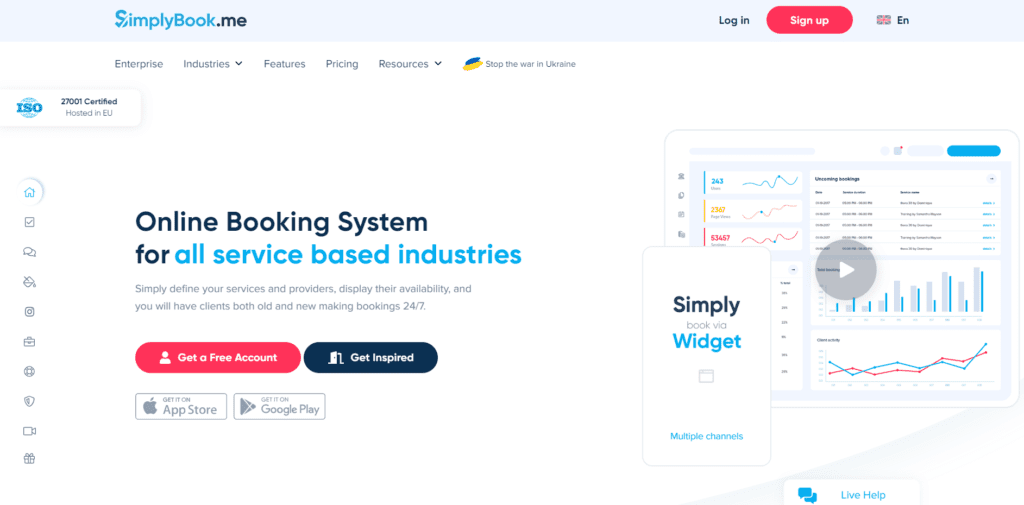Open the chat bubbles sidebar icon

pos(29,252)
